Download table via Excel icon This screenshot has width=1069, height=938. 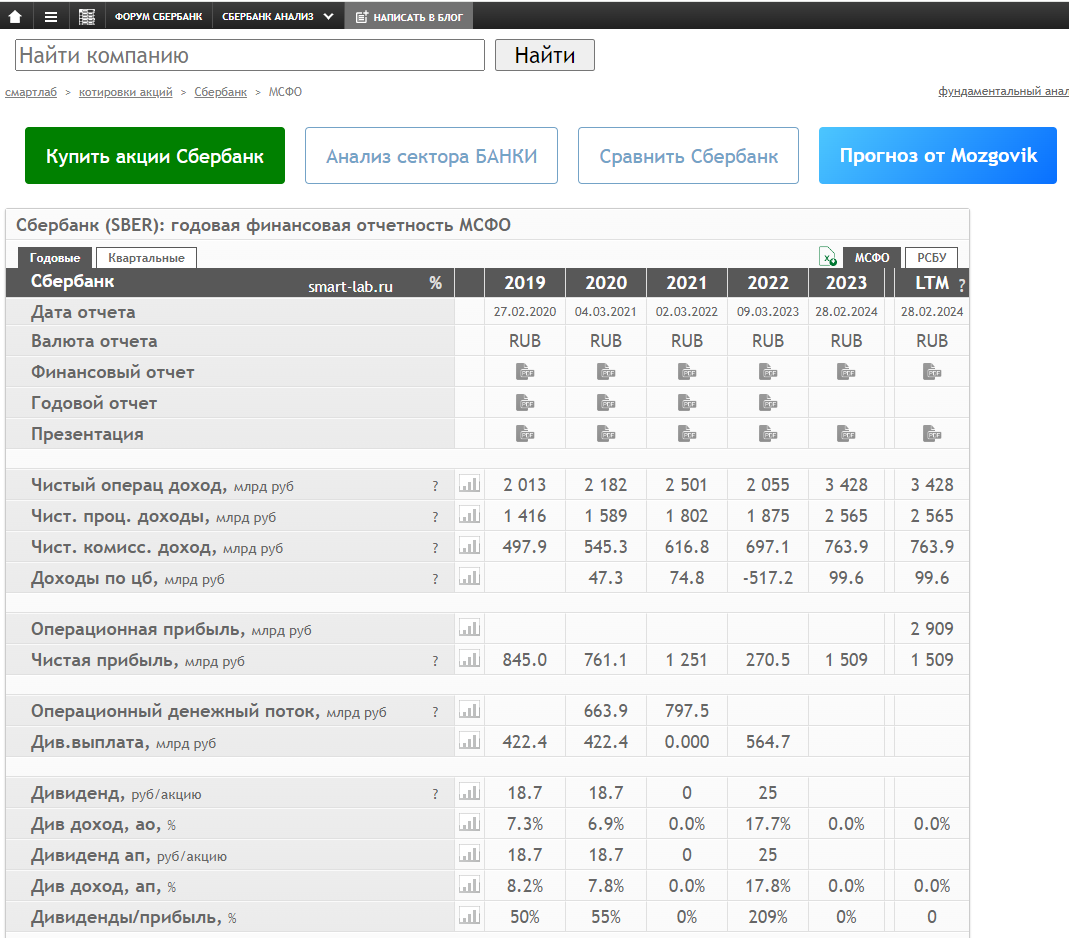828,256
